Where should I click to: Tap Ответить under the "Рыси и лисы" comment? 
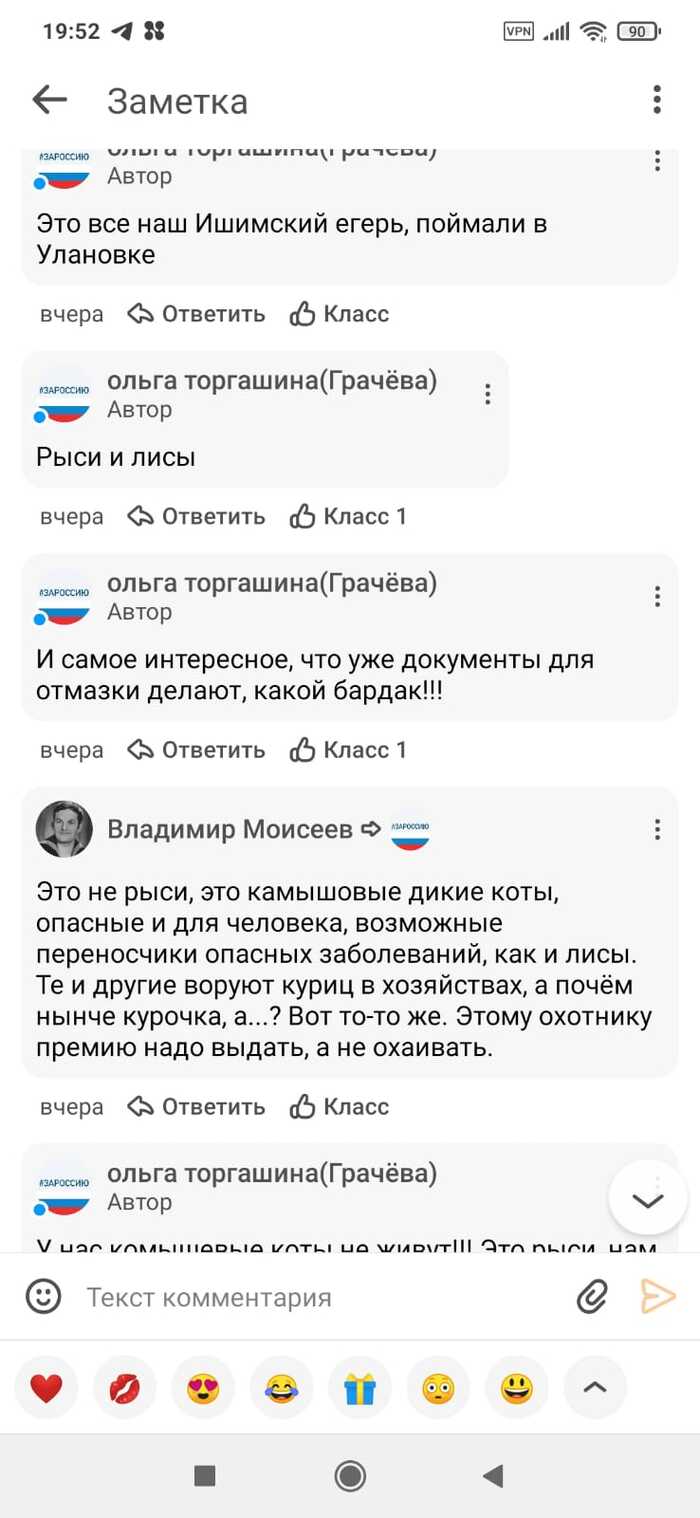click(x=197, y=516)
